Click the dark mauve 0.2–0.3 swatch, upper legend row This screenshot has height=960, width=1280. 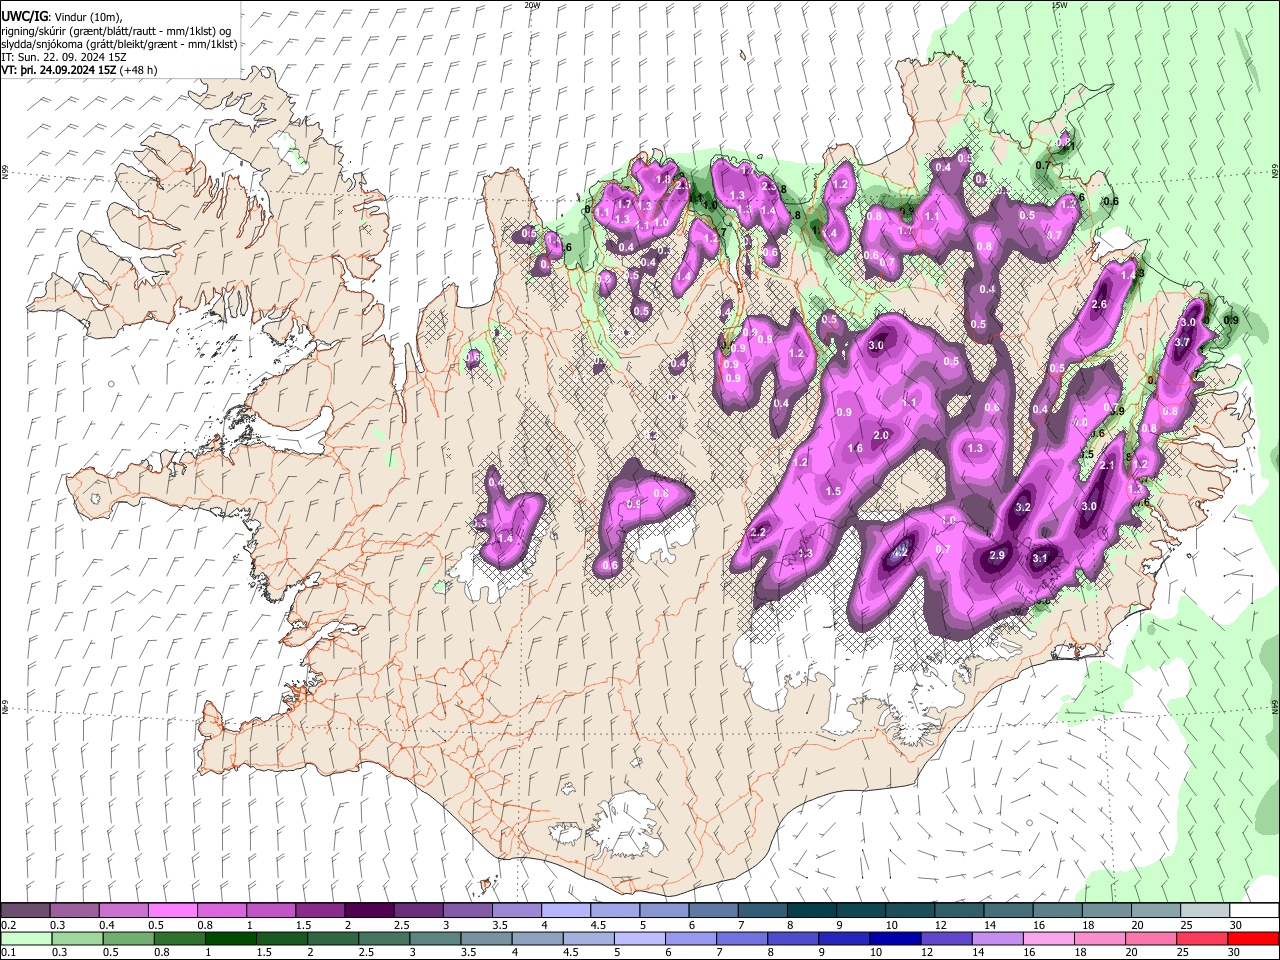pyautogui.click(x=25, y=911)
